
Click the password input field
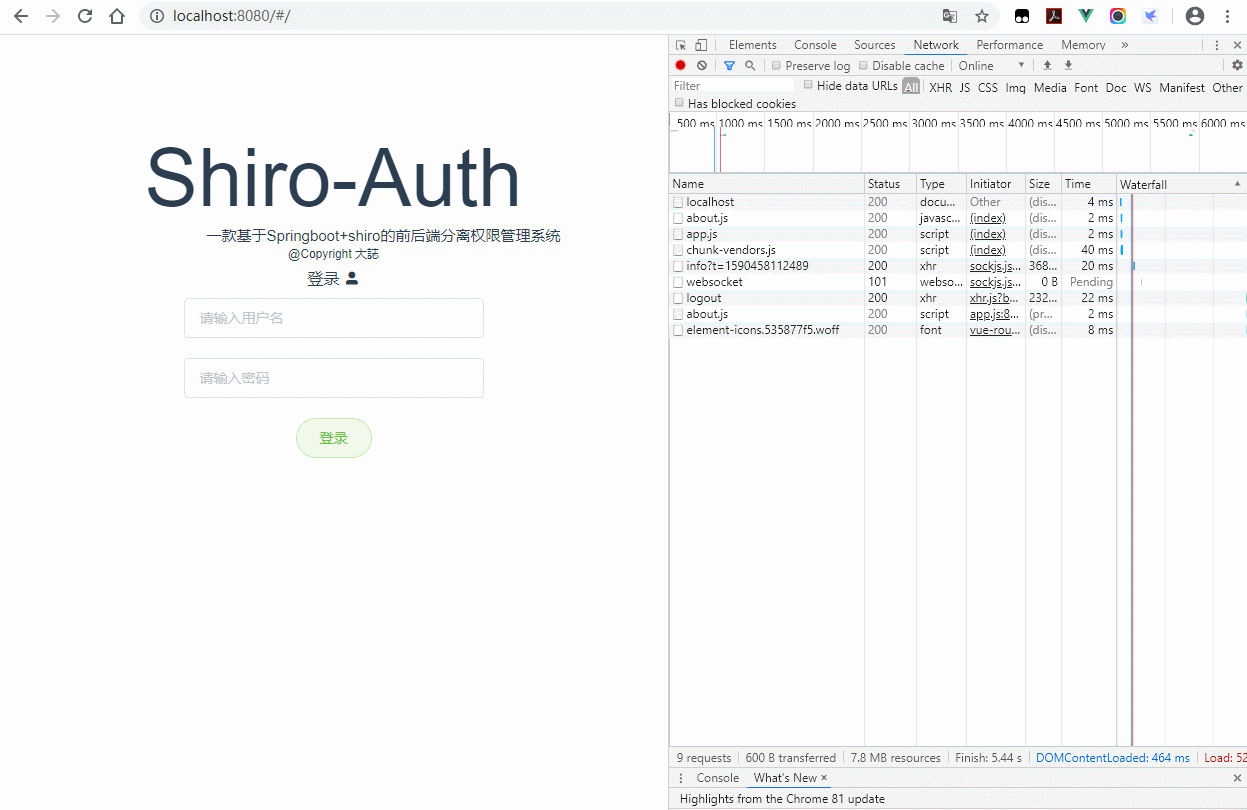coord(334,378)
